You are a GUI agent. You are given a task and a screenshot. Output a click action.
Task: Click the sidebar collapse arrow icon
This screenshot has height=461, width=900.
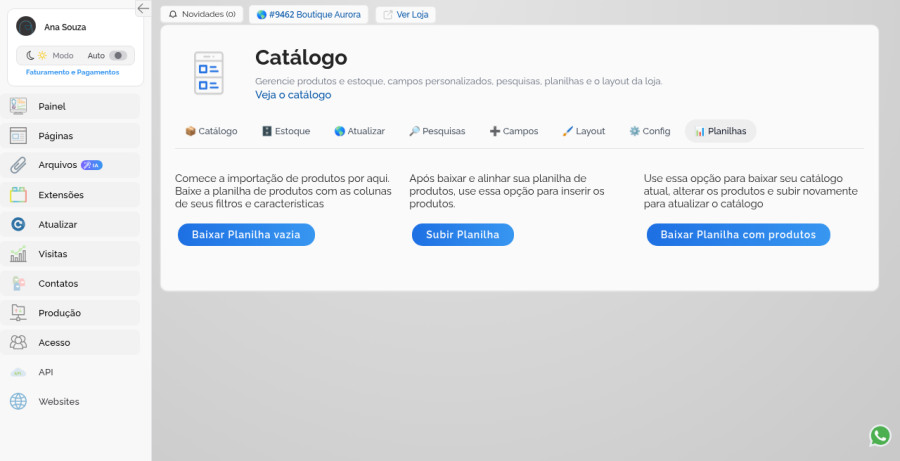(x=143, y=8)
